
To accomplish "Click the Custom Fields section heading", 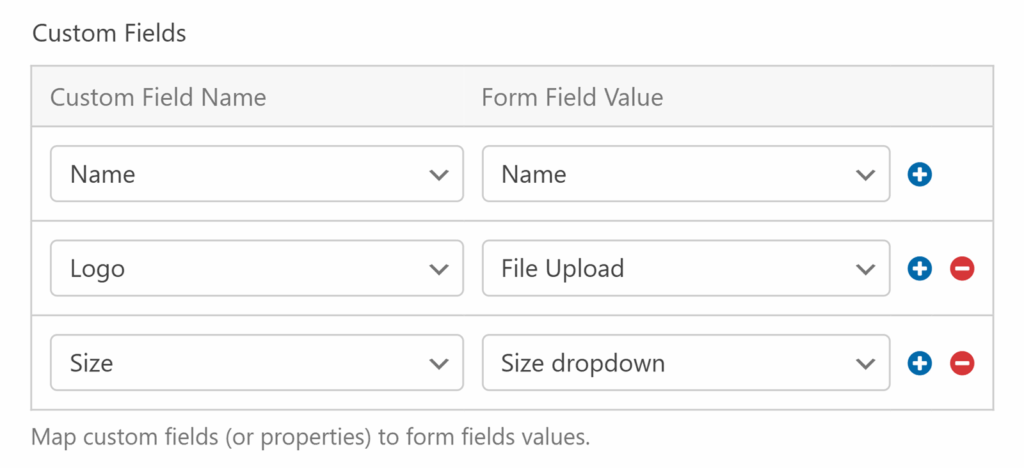I will pyautogui.click(x=109, y=33).
